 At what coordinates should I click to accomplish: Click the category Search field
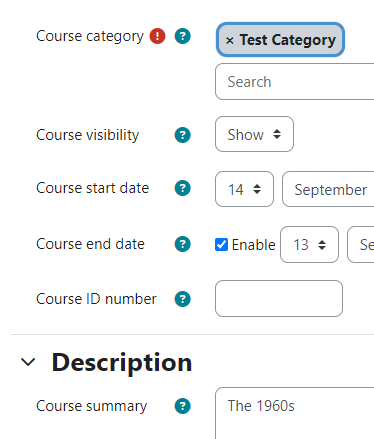point(295,82)
